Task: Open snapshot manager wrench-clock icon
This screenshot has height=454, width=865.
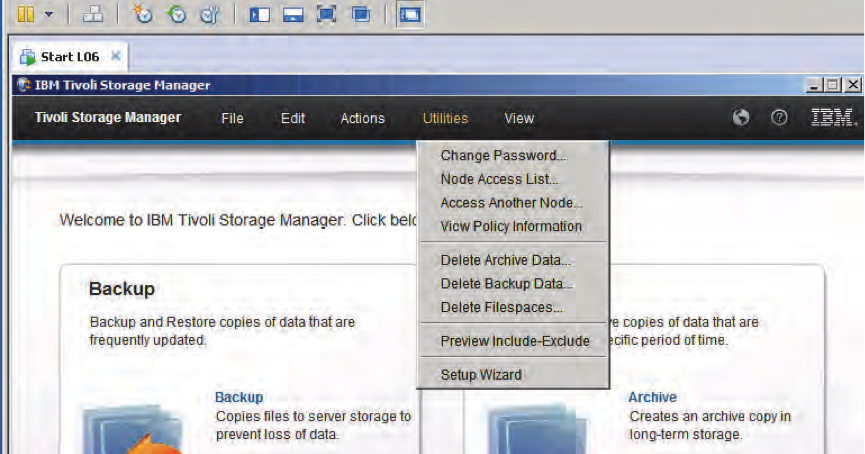Action: point(210,14)
